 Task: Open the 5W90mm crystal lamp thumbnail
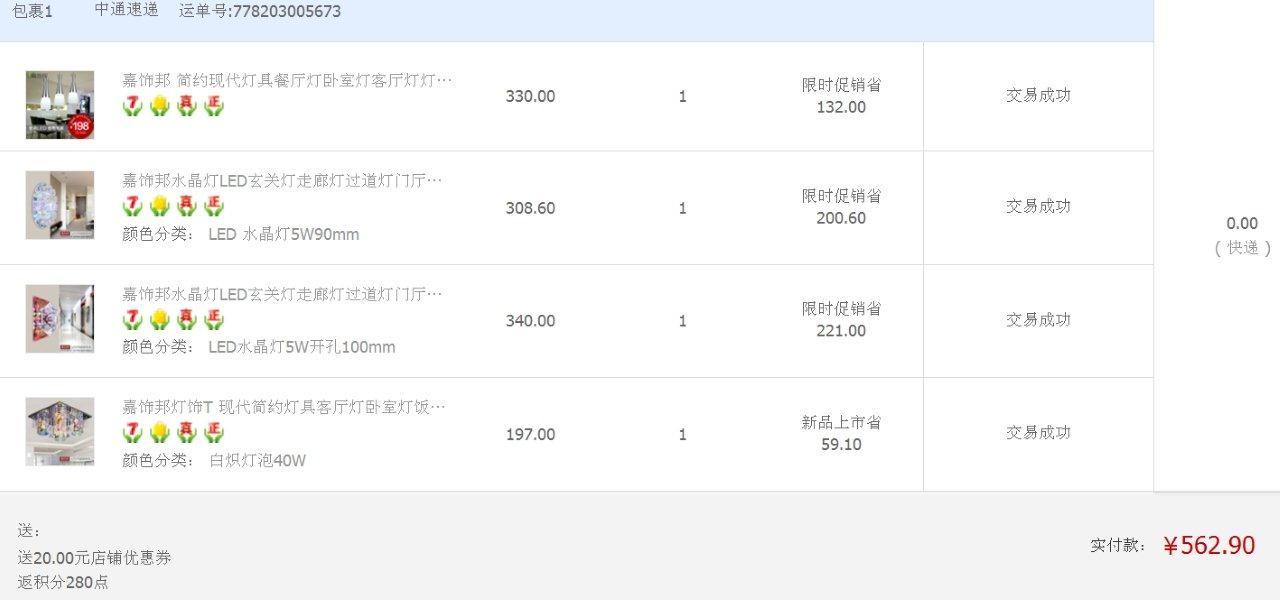[x=60, y=205]
